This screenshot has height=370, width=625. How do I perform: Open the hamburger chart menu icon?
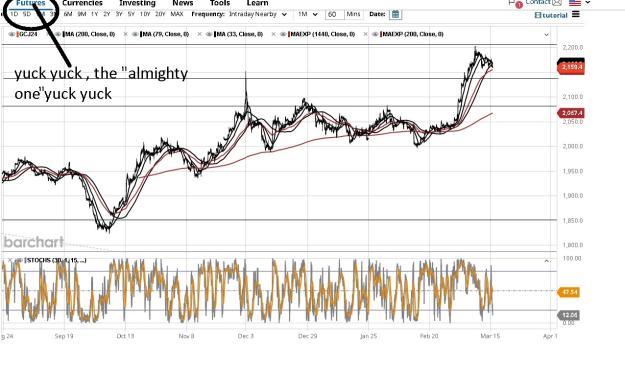576,14
